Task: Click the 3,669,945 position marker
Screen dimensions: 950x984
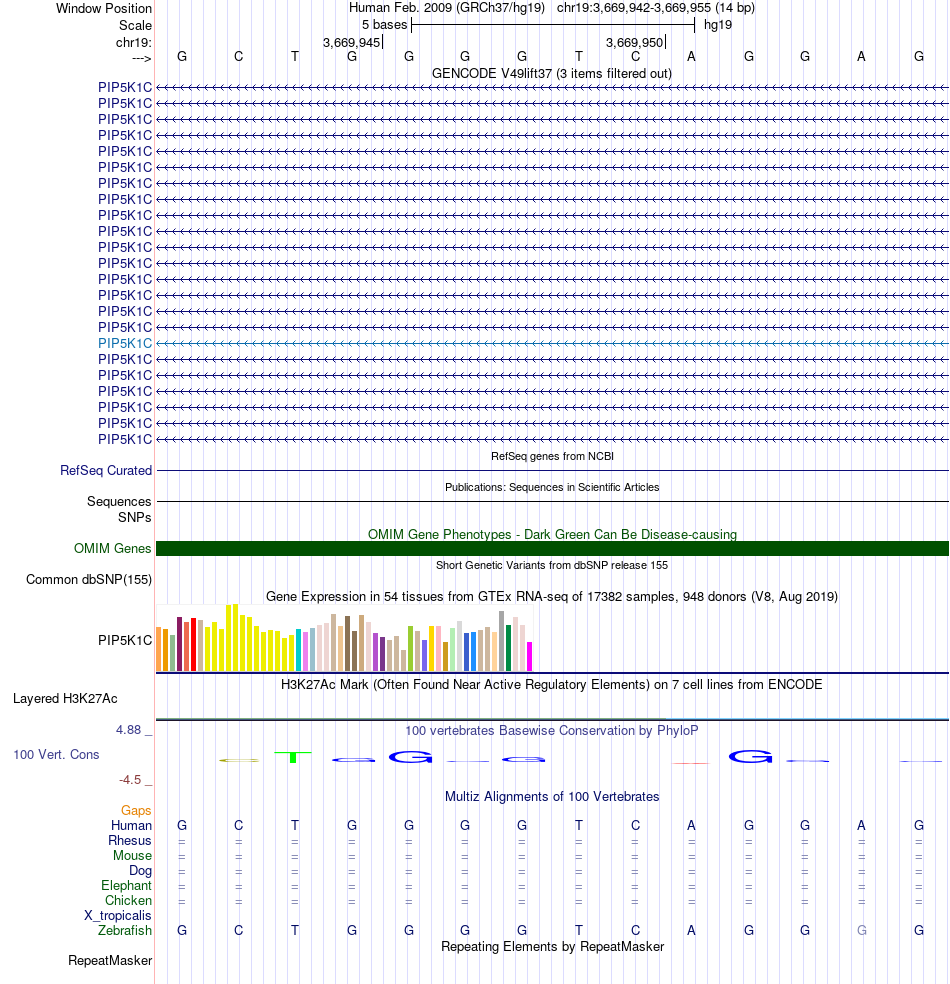Action: (352, 42)
